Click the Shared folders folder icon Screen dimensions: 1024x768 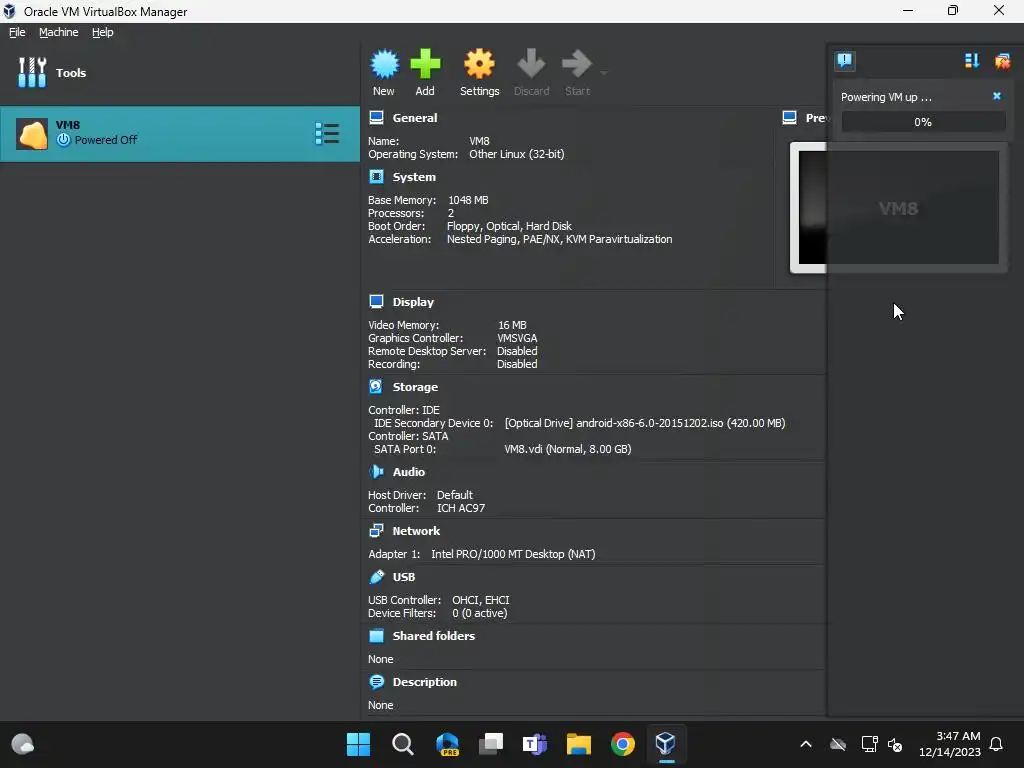click(x=376, y=635)
